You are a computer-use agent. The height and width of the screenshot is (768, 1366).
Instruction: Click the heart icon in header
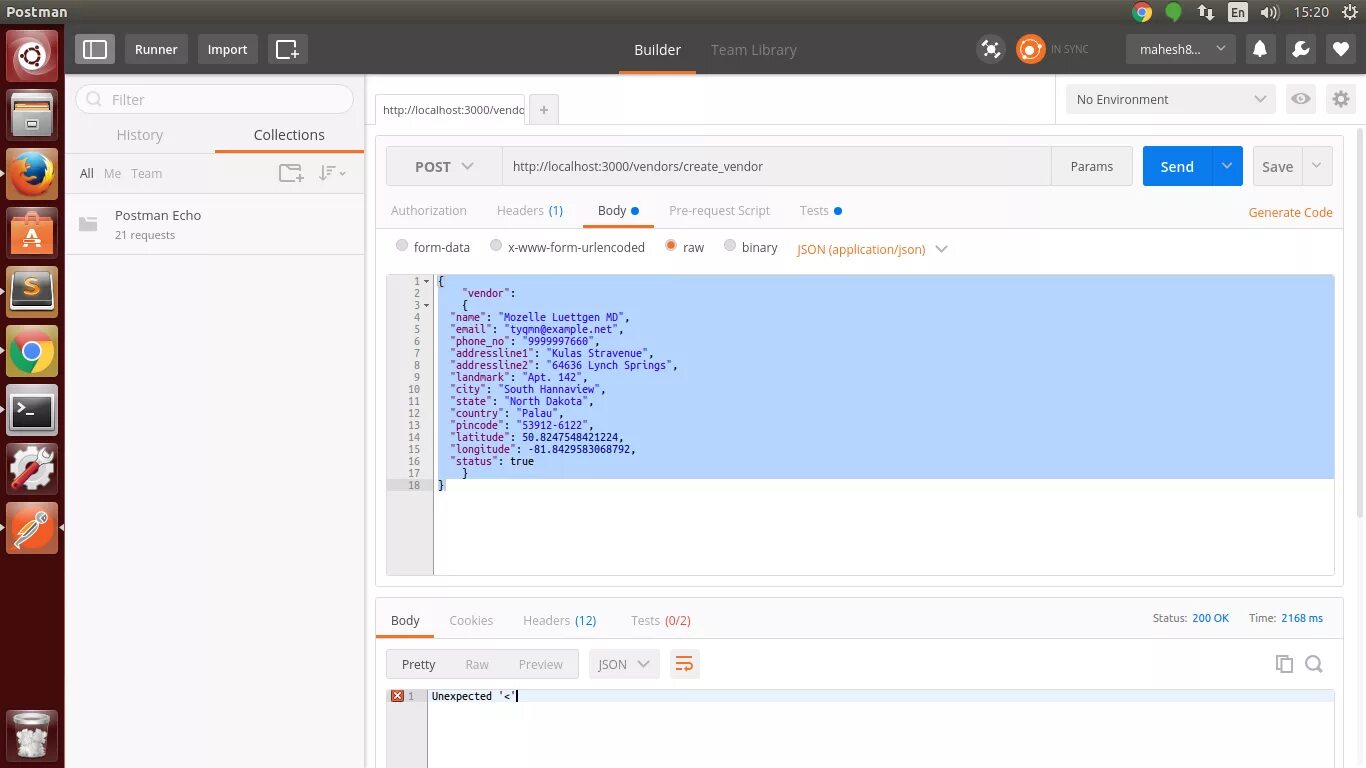click(1341, 49)
